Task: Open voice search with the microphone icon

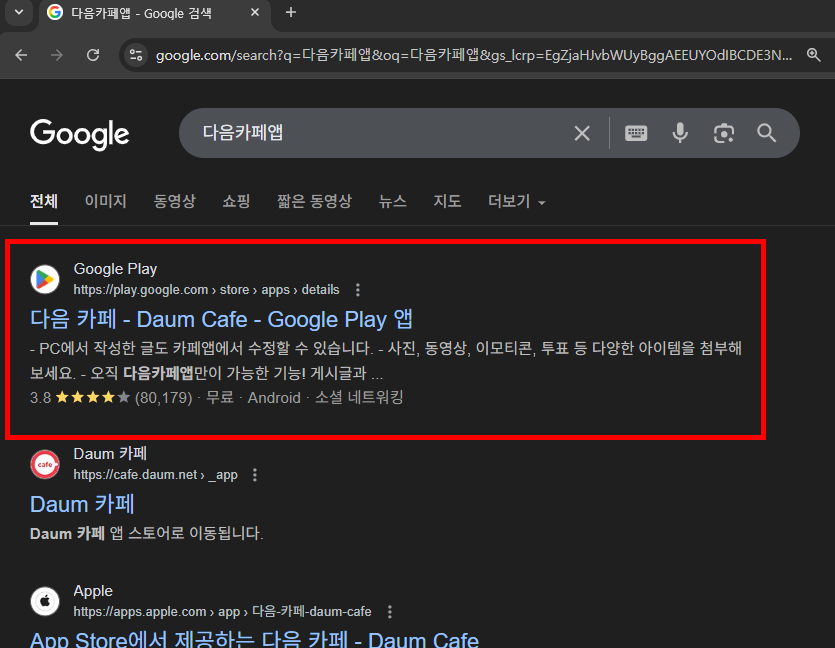Action: pos(680,132)
